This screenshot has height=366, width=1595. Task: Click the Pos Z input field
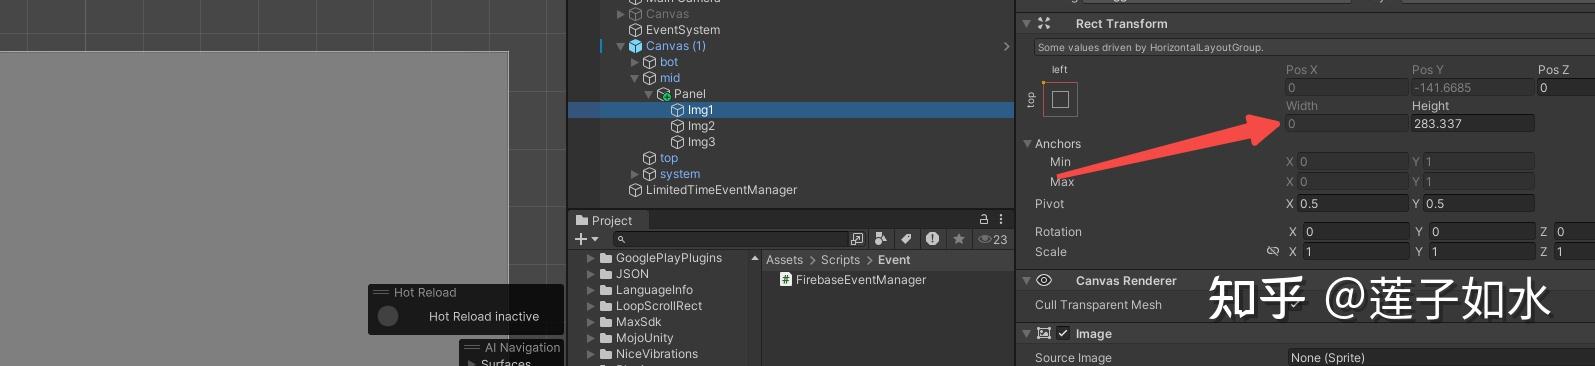pyautogui.click(x=1565, y=88)
